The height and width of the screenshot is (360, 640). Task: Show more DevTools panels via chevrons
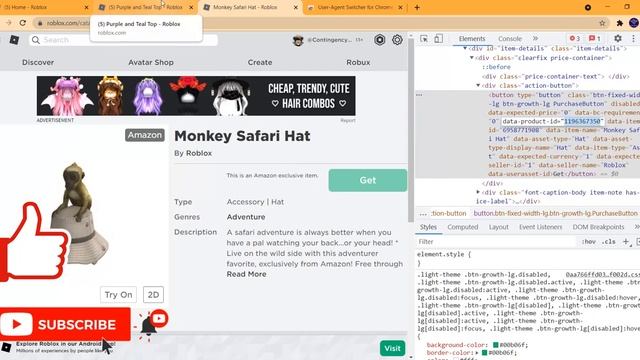point(536,38)
